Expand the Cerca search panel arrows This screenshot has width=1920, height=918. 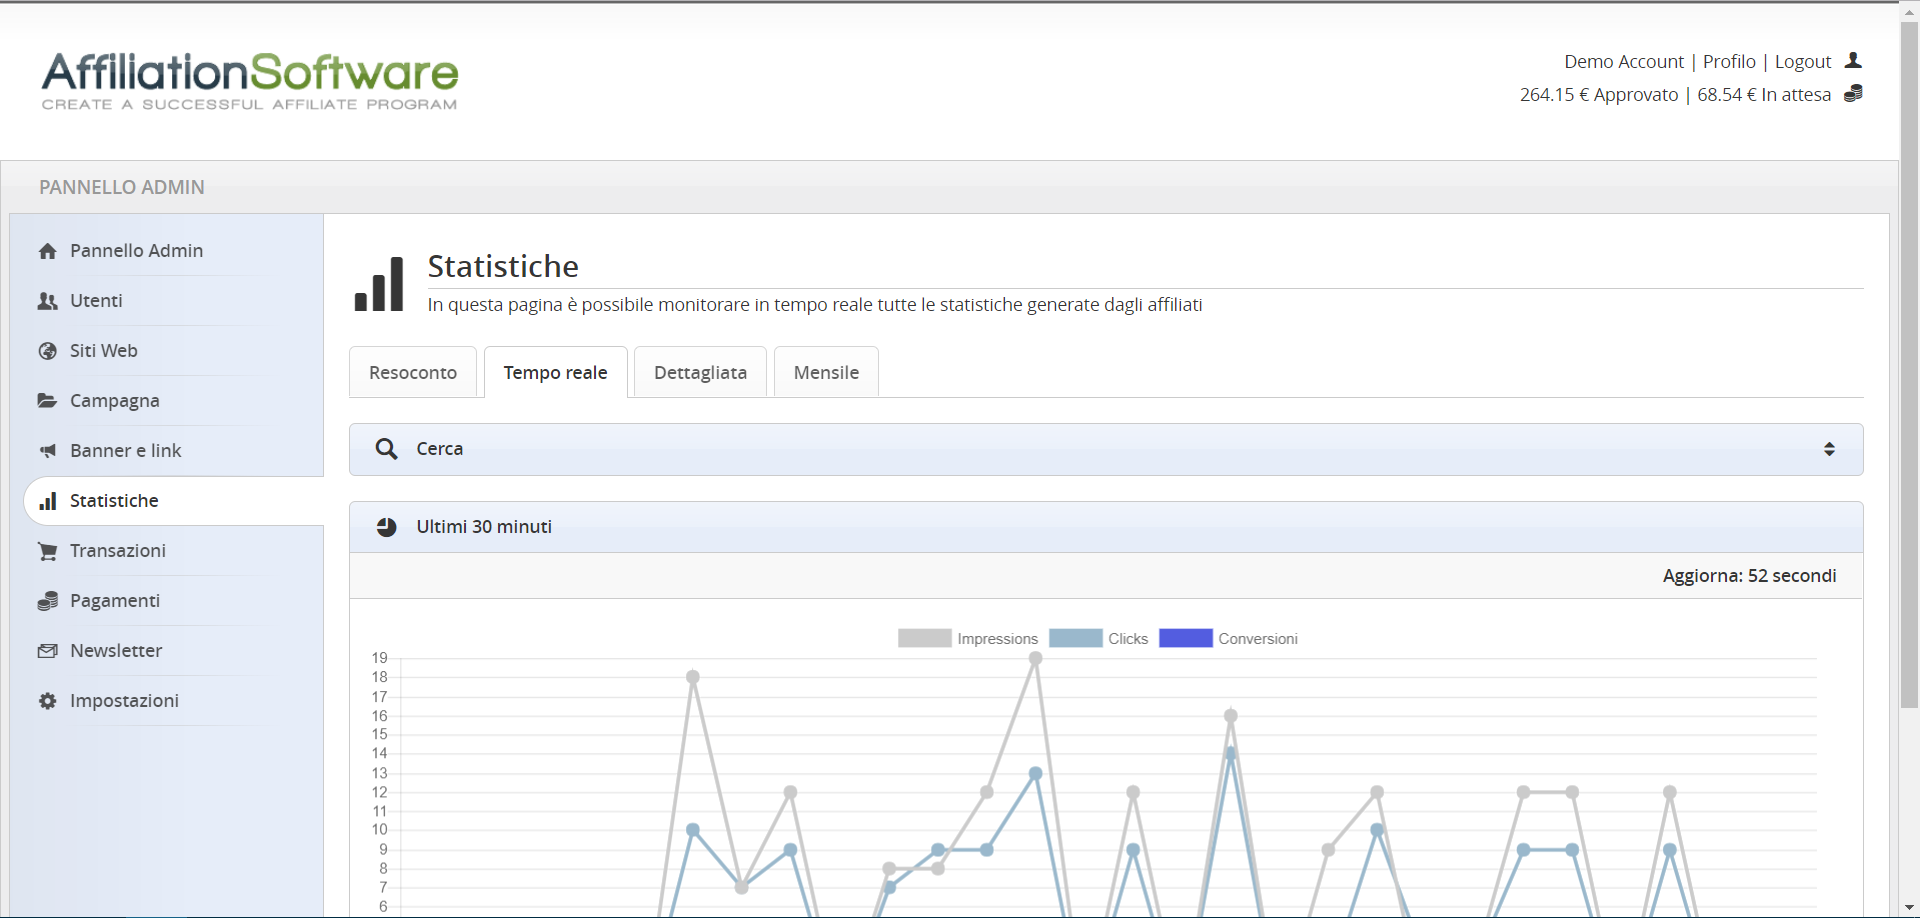pos(1829,449)
